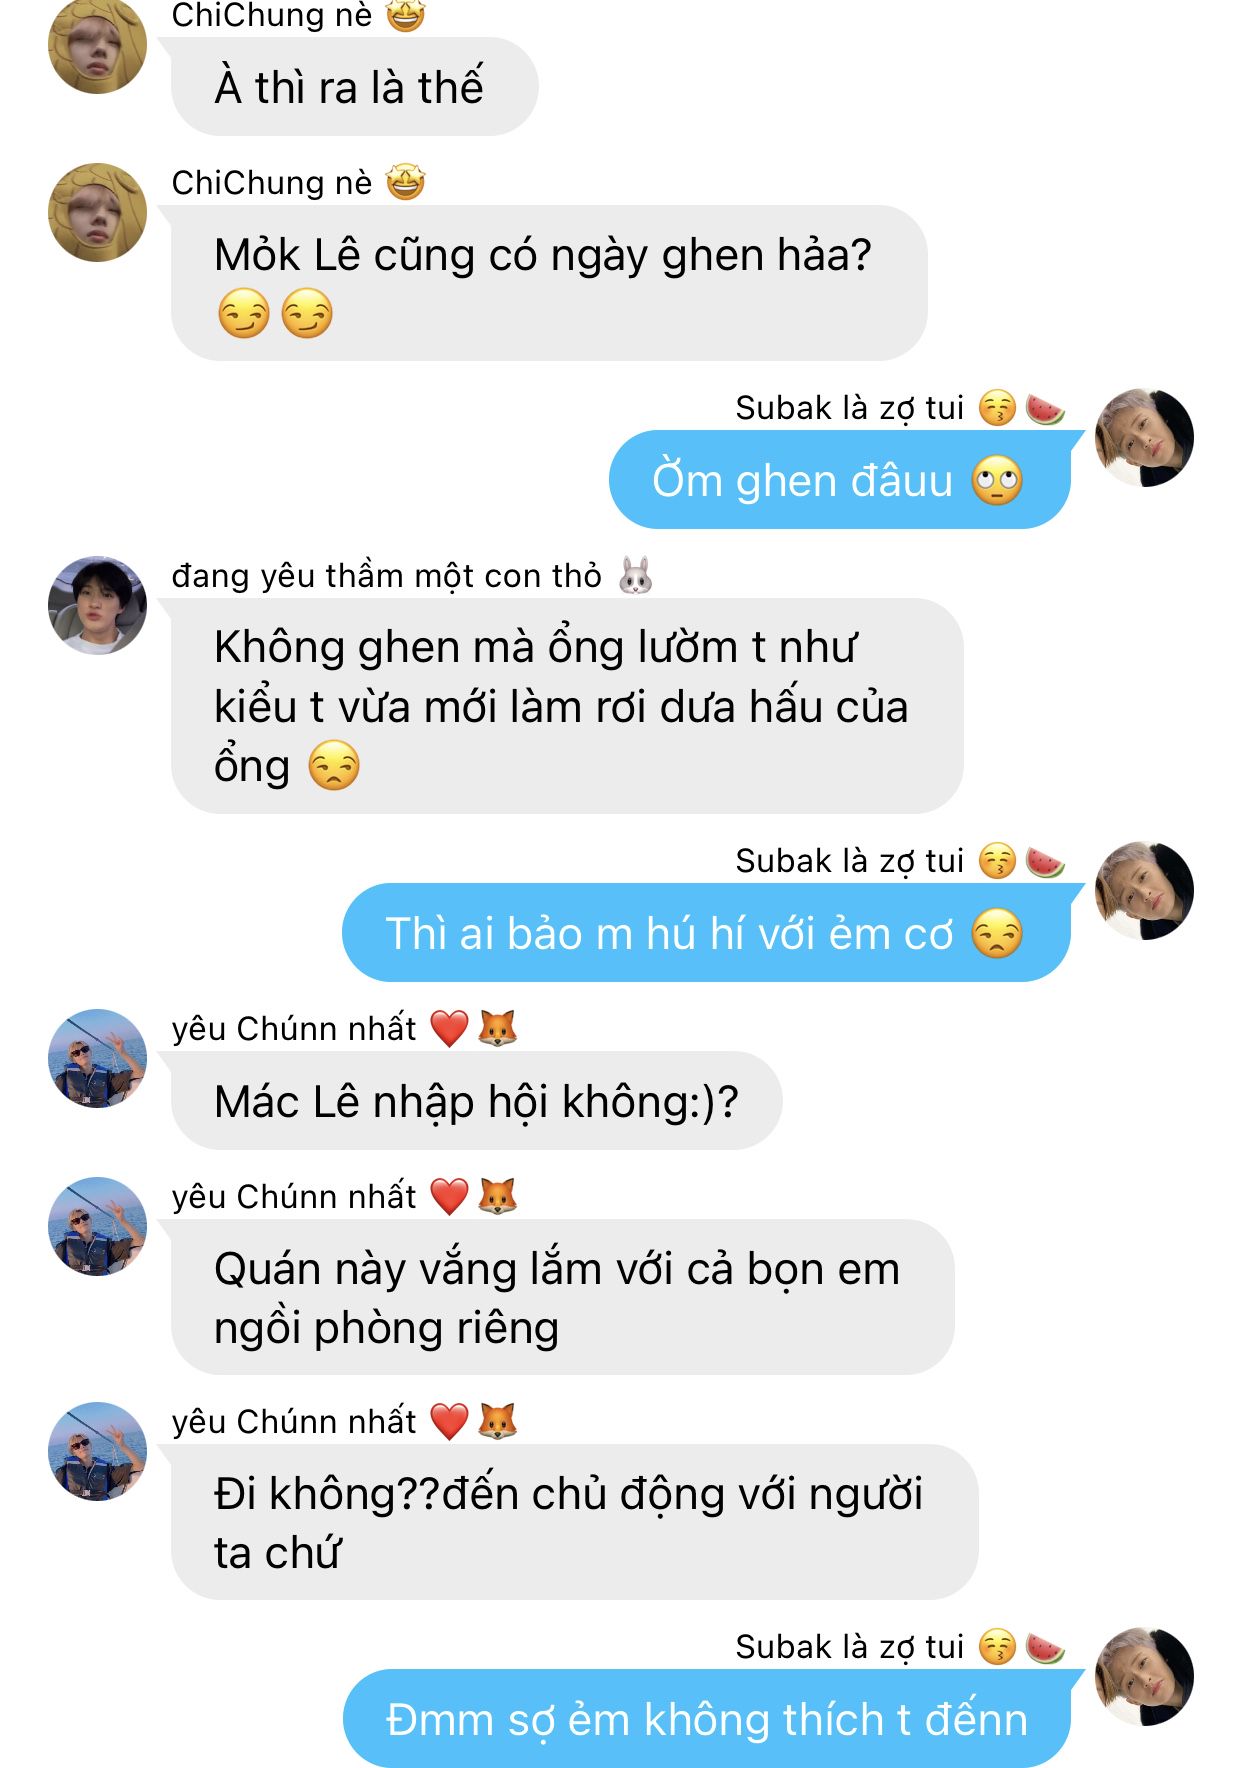Tap the "Đi không??đến chủ động" message
1242x1768 pixels.
tap(574, 1522)
